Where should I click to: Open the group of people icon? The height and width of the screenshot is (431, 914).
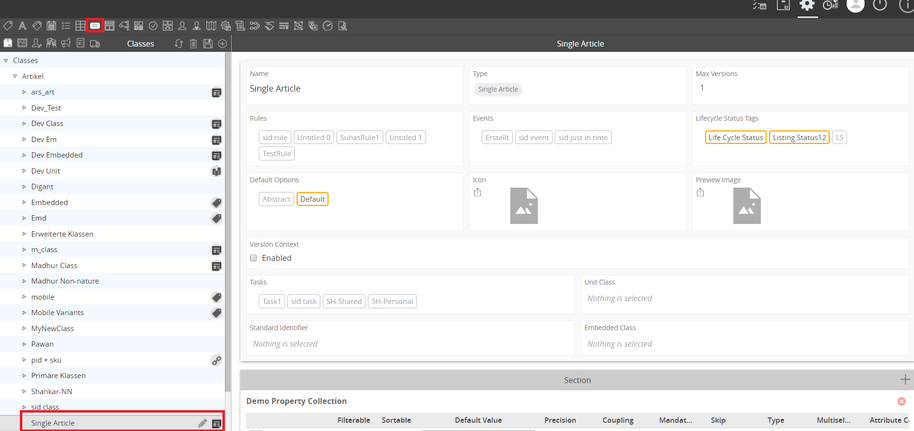click(51, 43)
